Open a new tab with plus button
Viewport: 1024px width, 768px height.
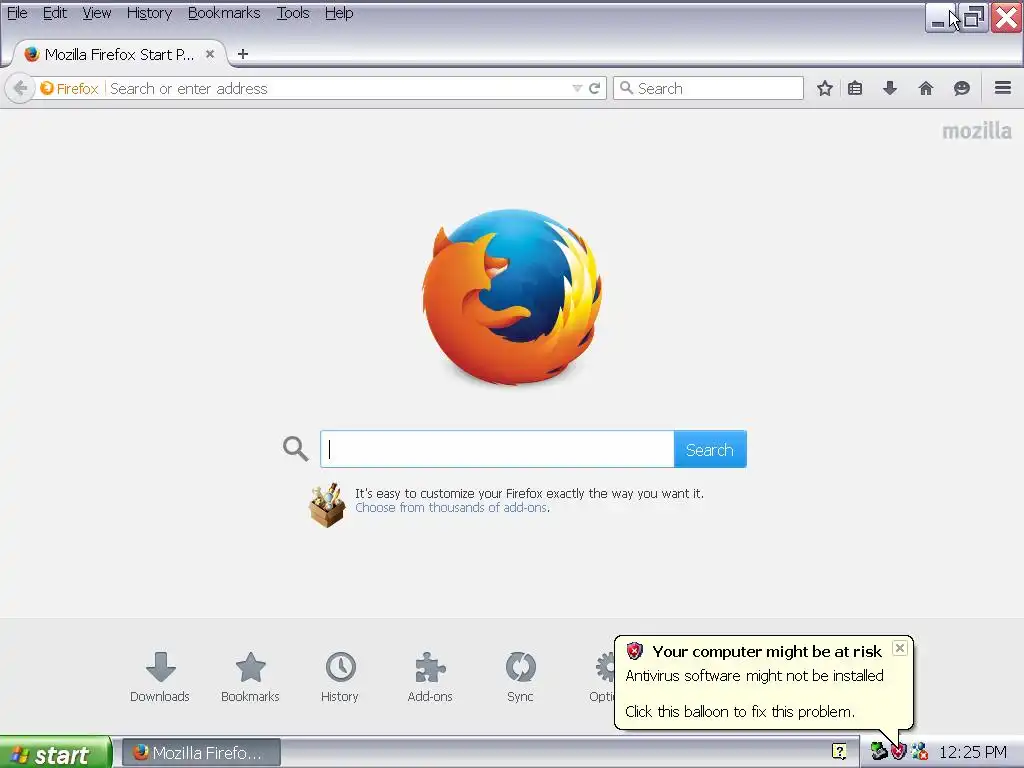pyautogui.click(x=243, y=54)
